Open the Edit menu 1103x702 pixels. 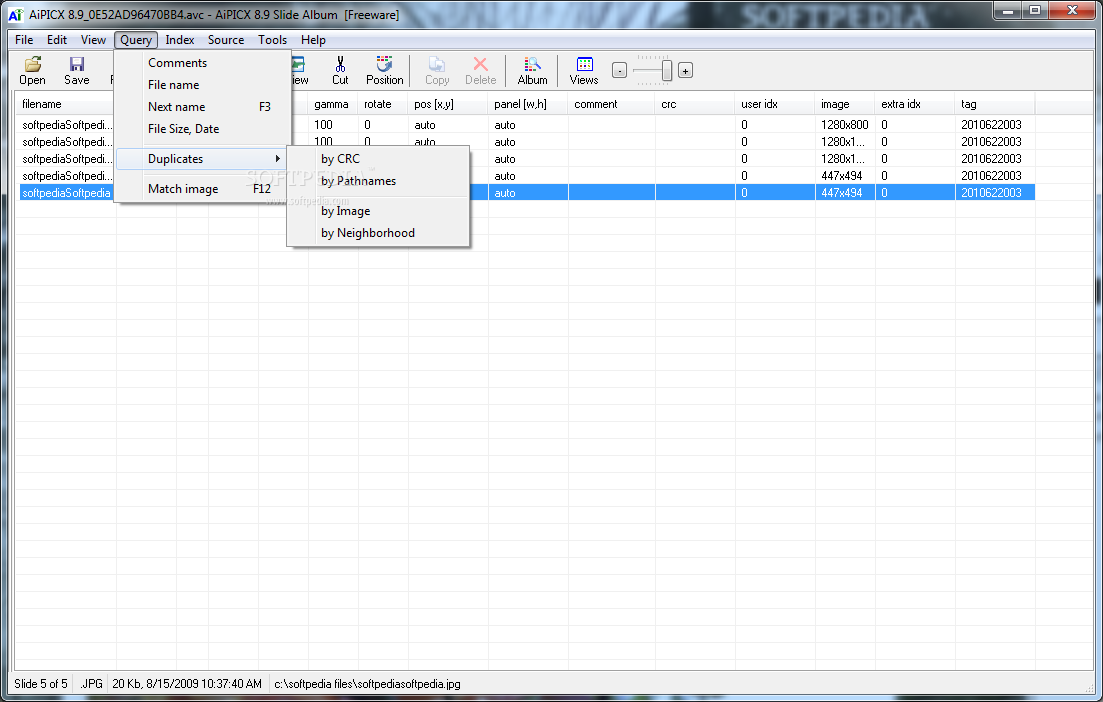[57, 40]
